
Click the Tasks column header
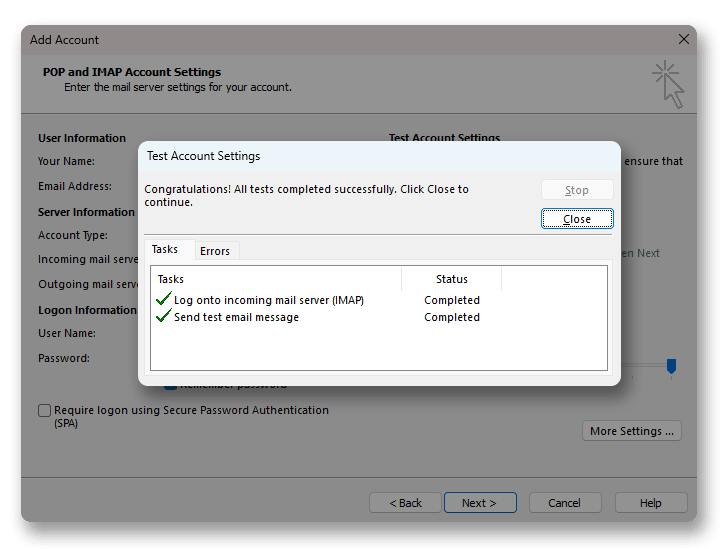coord(276,279)
